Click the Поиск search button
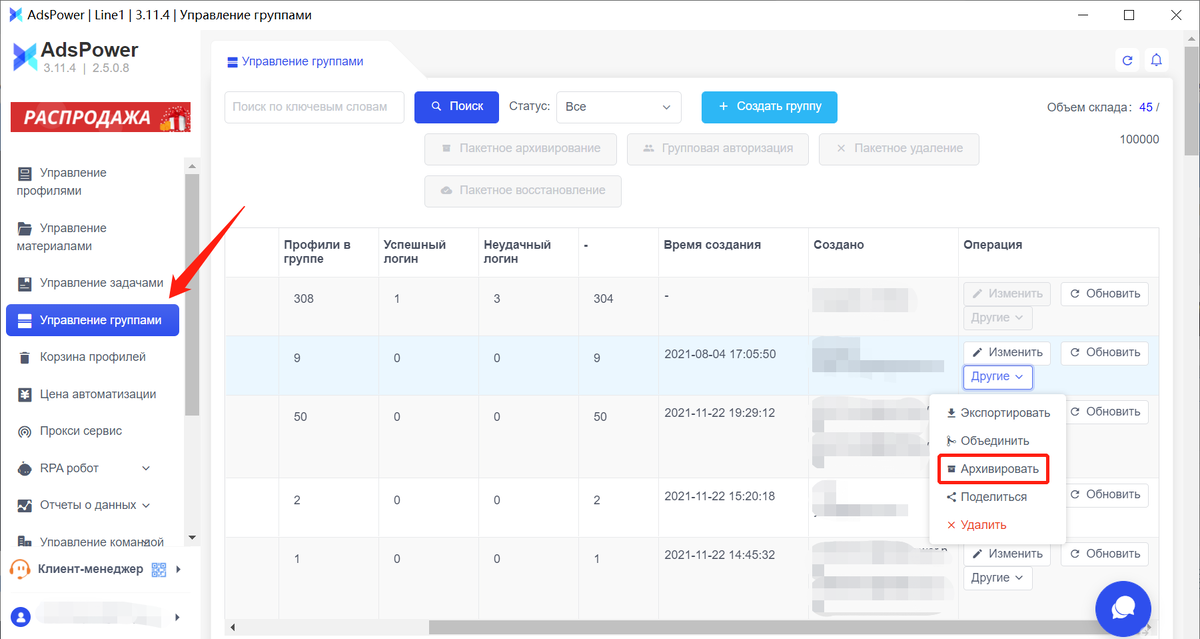 coord(456,107)
